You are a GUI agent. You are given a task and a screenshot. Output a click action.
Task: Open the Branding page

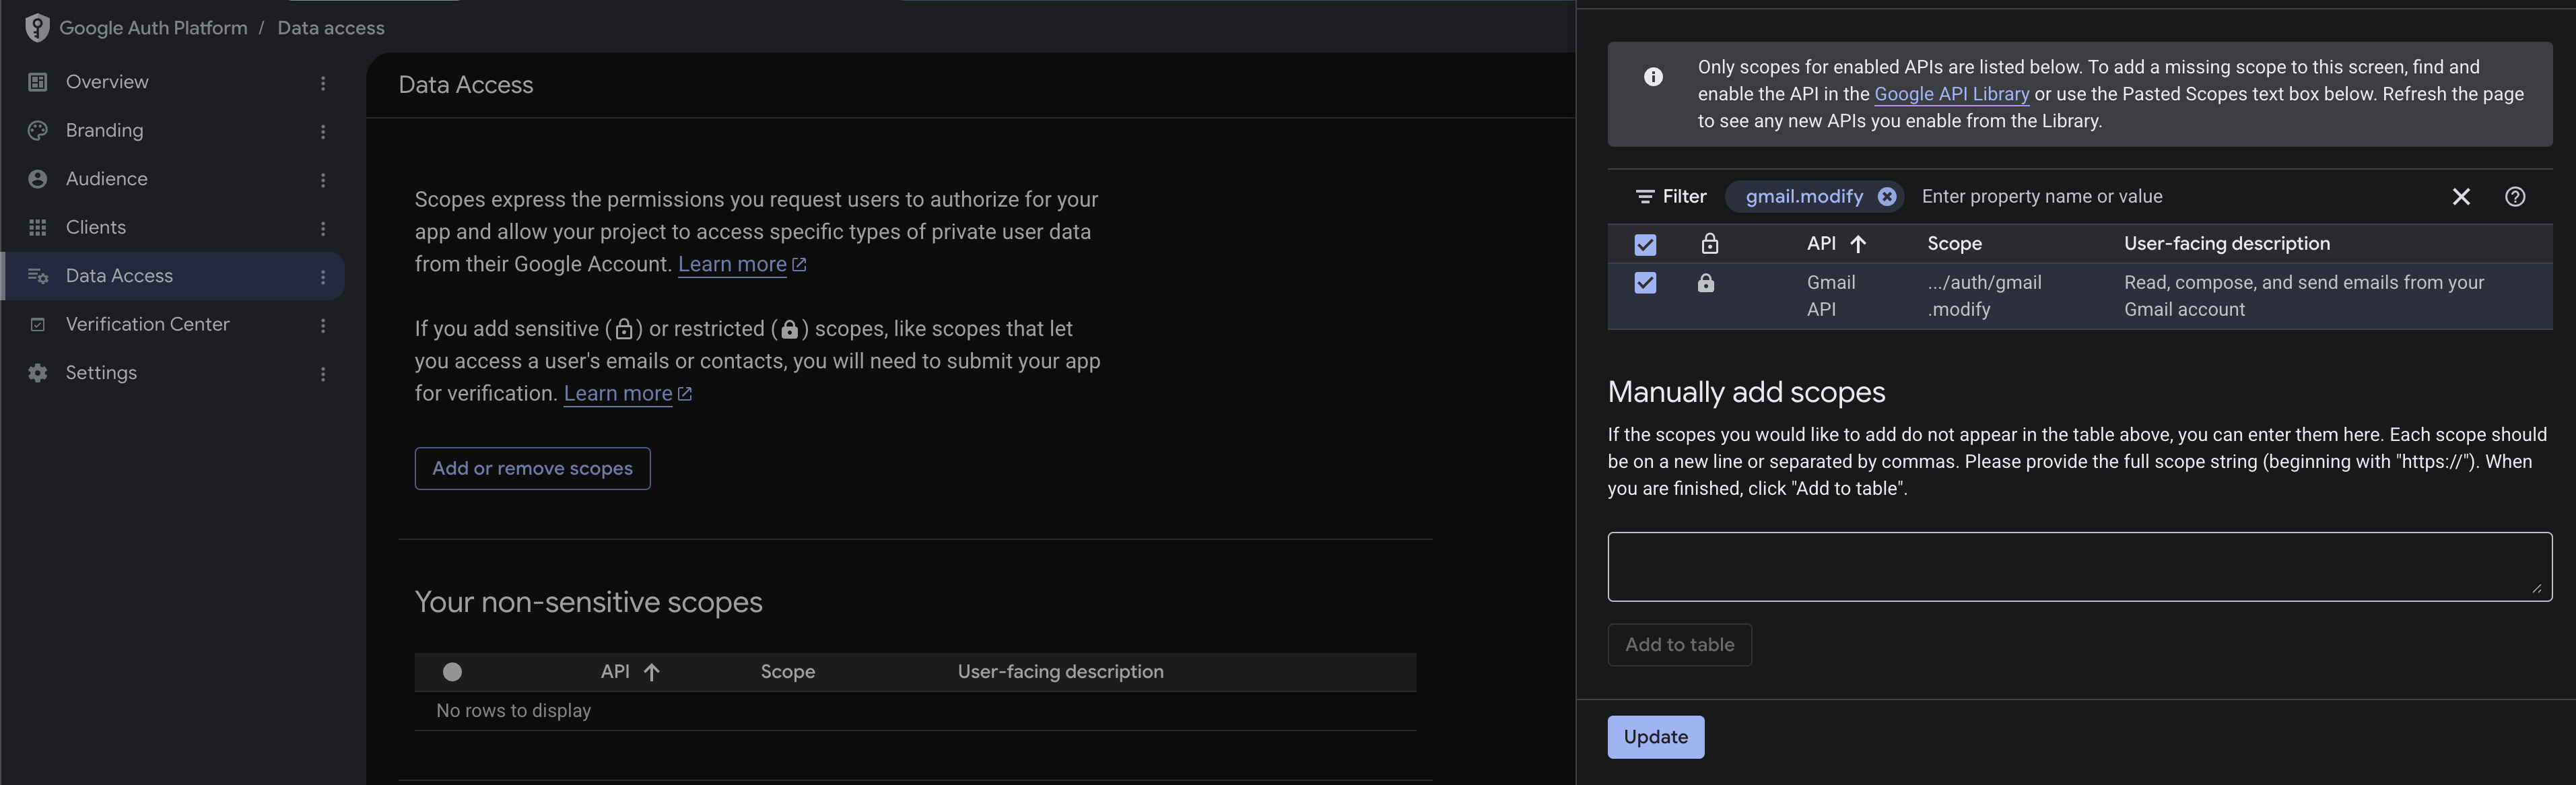click(x=104, y=131)
